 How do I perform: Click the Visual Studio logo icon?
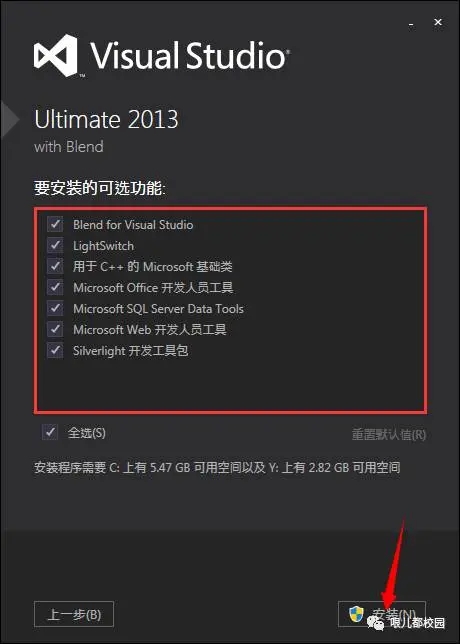click(55, 55)
